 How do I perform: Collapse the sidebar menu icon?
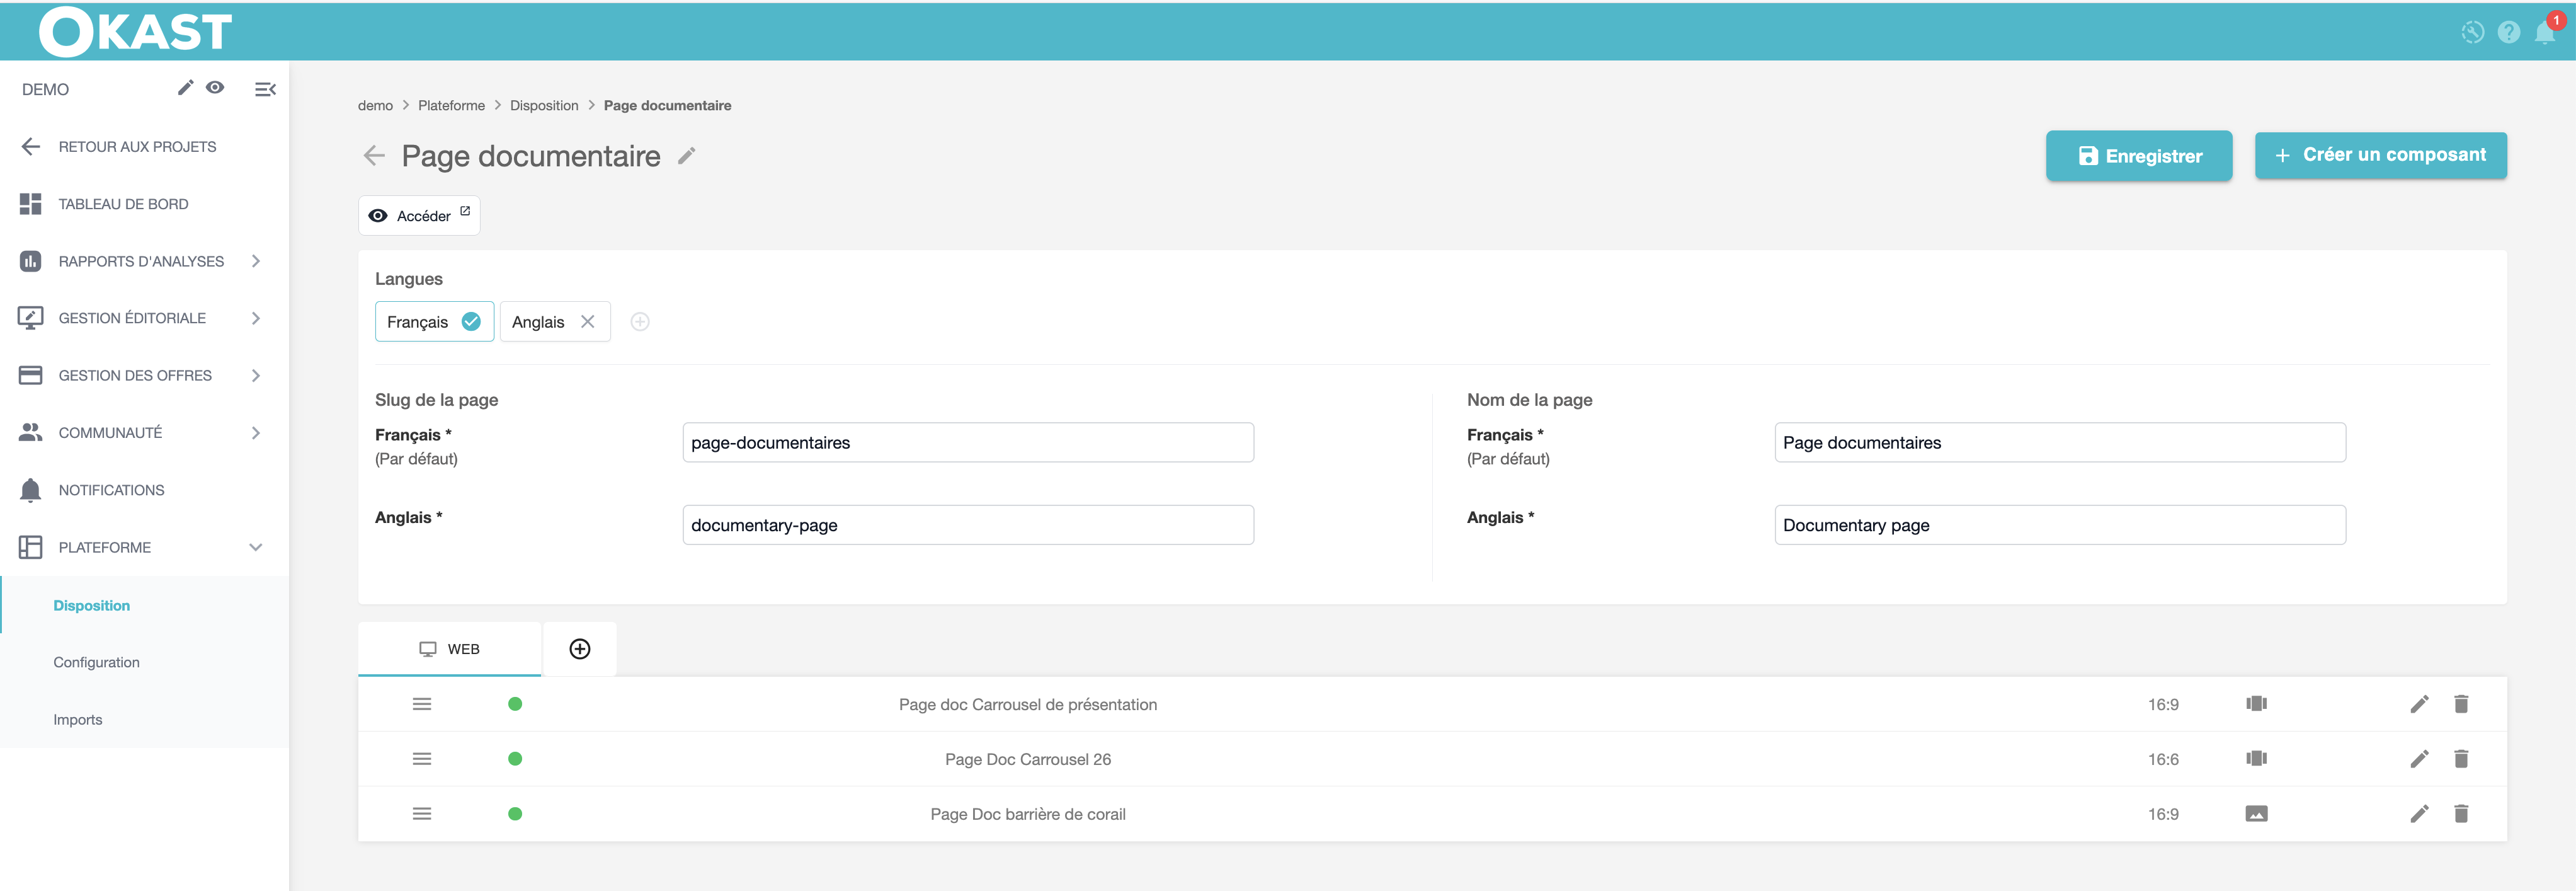click(x=265, y=89)
